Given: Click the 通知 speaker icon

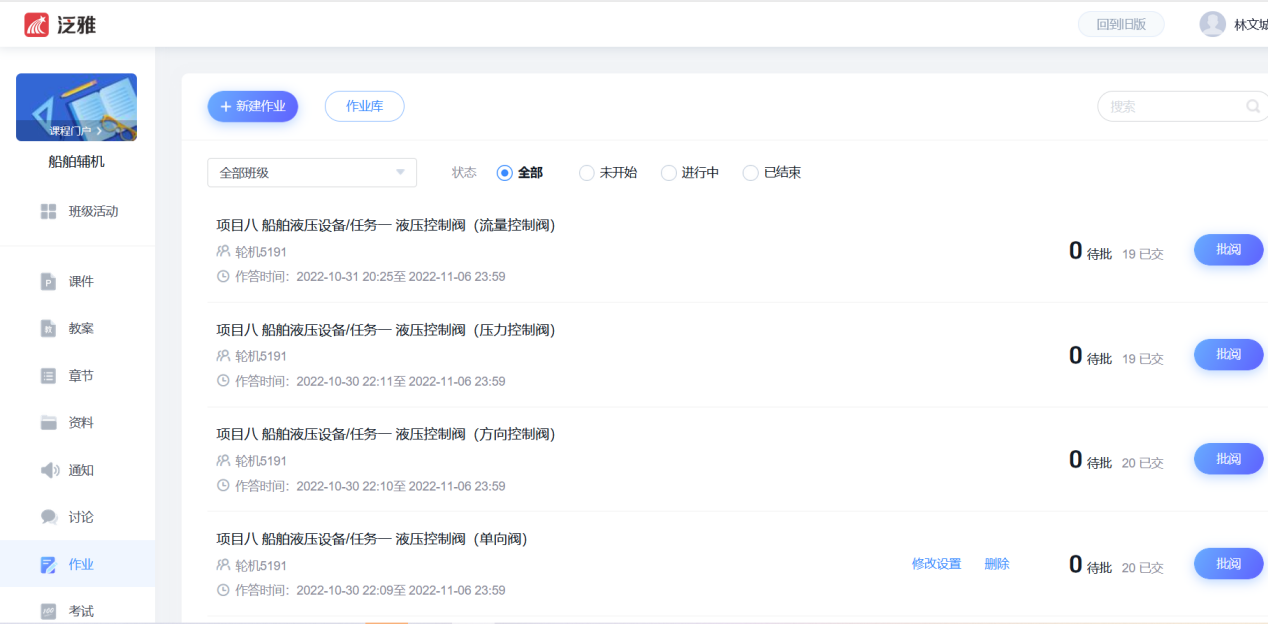Looking at the screenshot, I should click(x=49, y=470).
